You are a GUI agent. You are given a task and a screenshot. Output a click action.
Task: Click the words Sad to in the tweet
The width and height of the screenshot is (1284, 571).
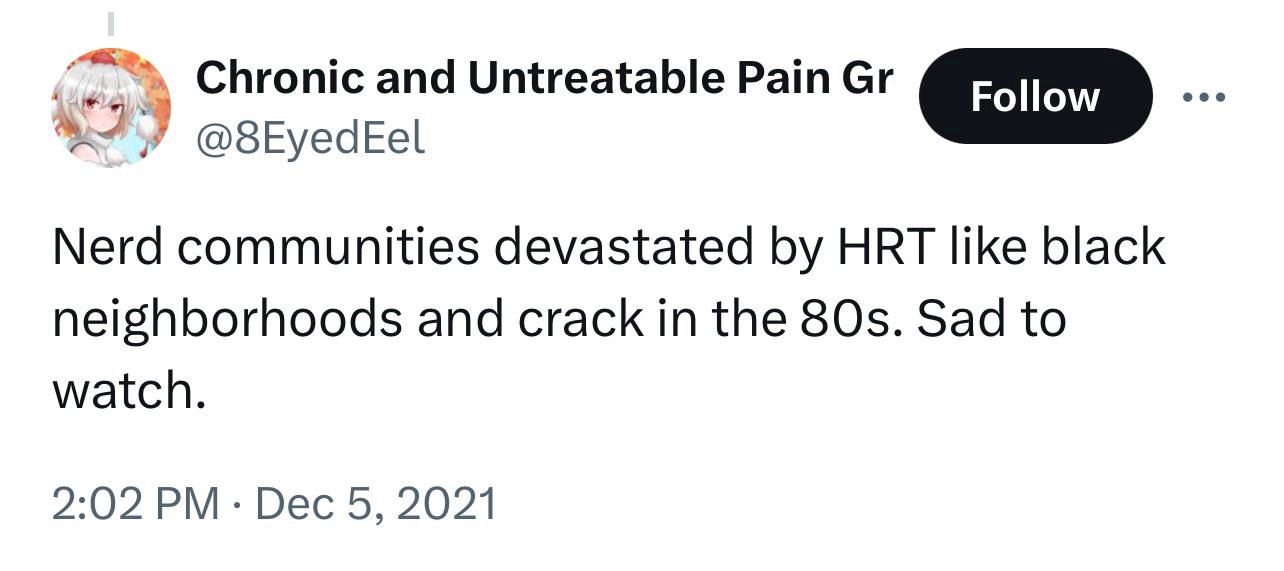pos(991,320)
